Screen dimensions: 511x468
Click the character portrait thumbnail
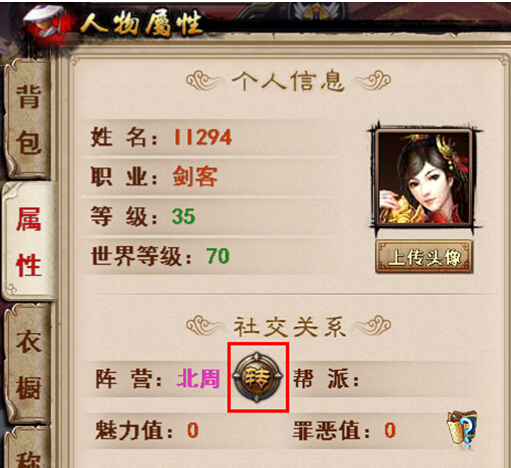coord(423,177)
